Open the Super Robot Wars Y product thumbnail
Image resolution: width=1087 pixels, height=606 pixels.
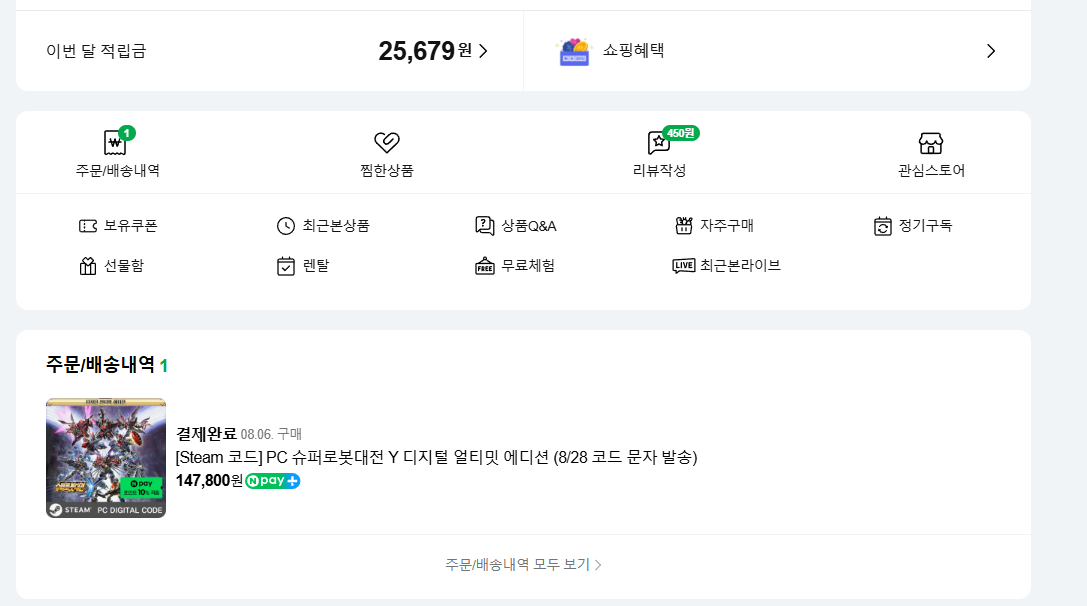click(106, 458)
